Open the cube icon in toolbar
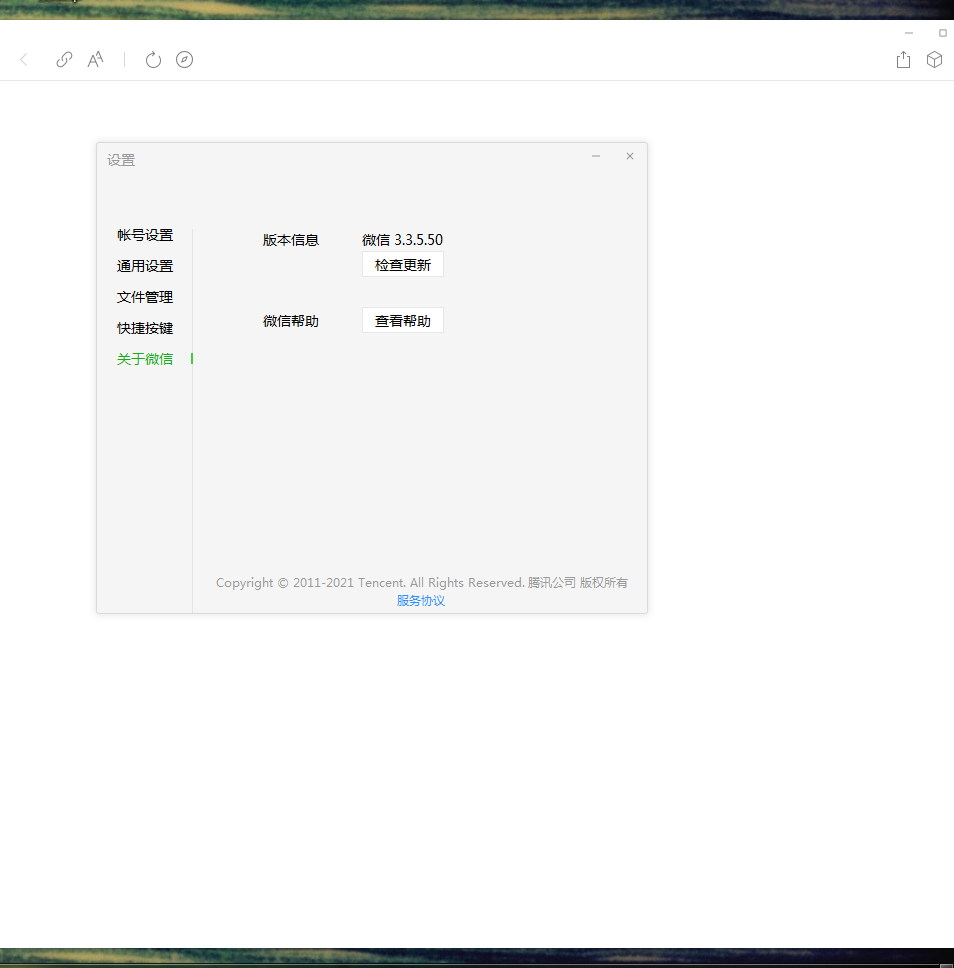The width and height of the screenshot is (954, 968). [934, 59]
